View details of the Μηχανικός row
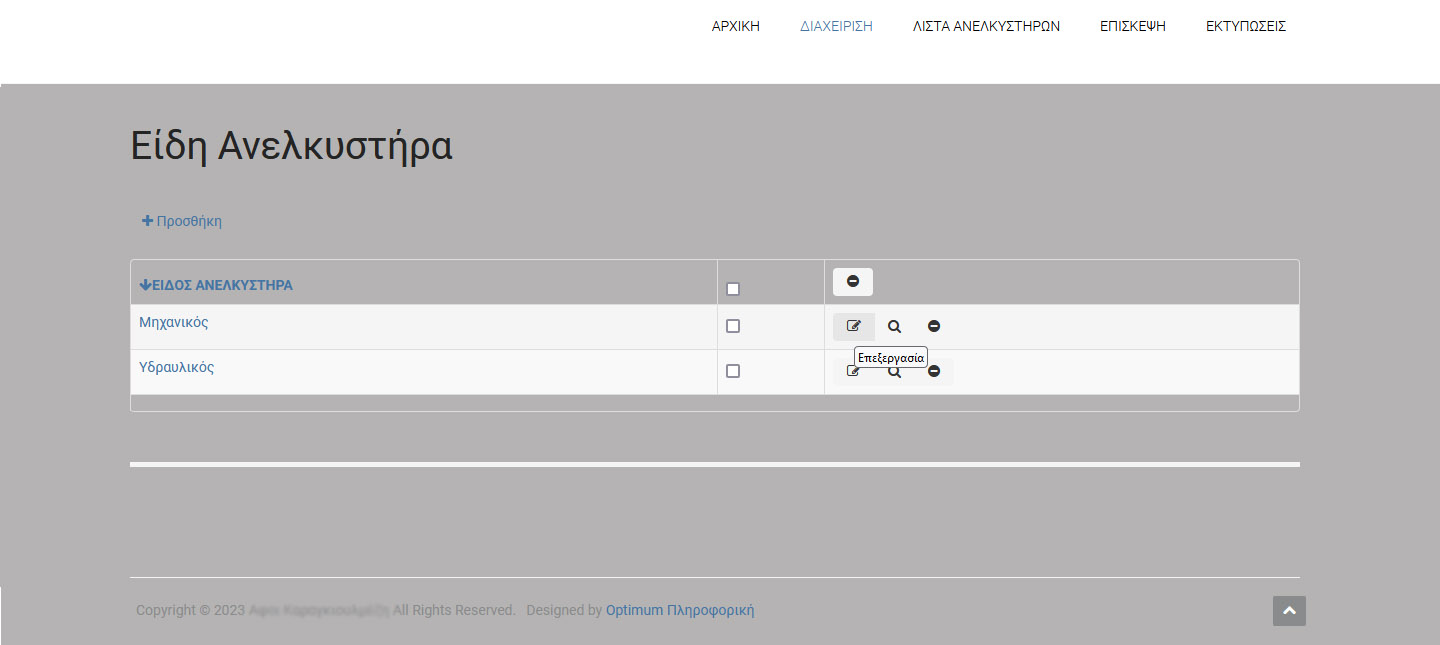1440x645 pixels. tap(894, 326)
